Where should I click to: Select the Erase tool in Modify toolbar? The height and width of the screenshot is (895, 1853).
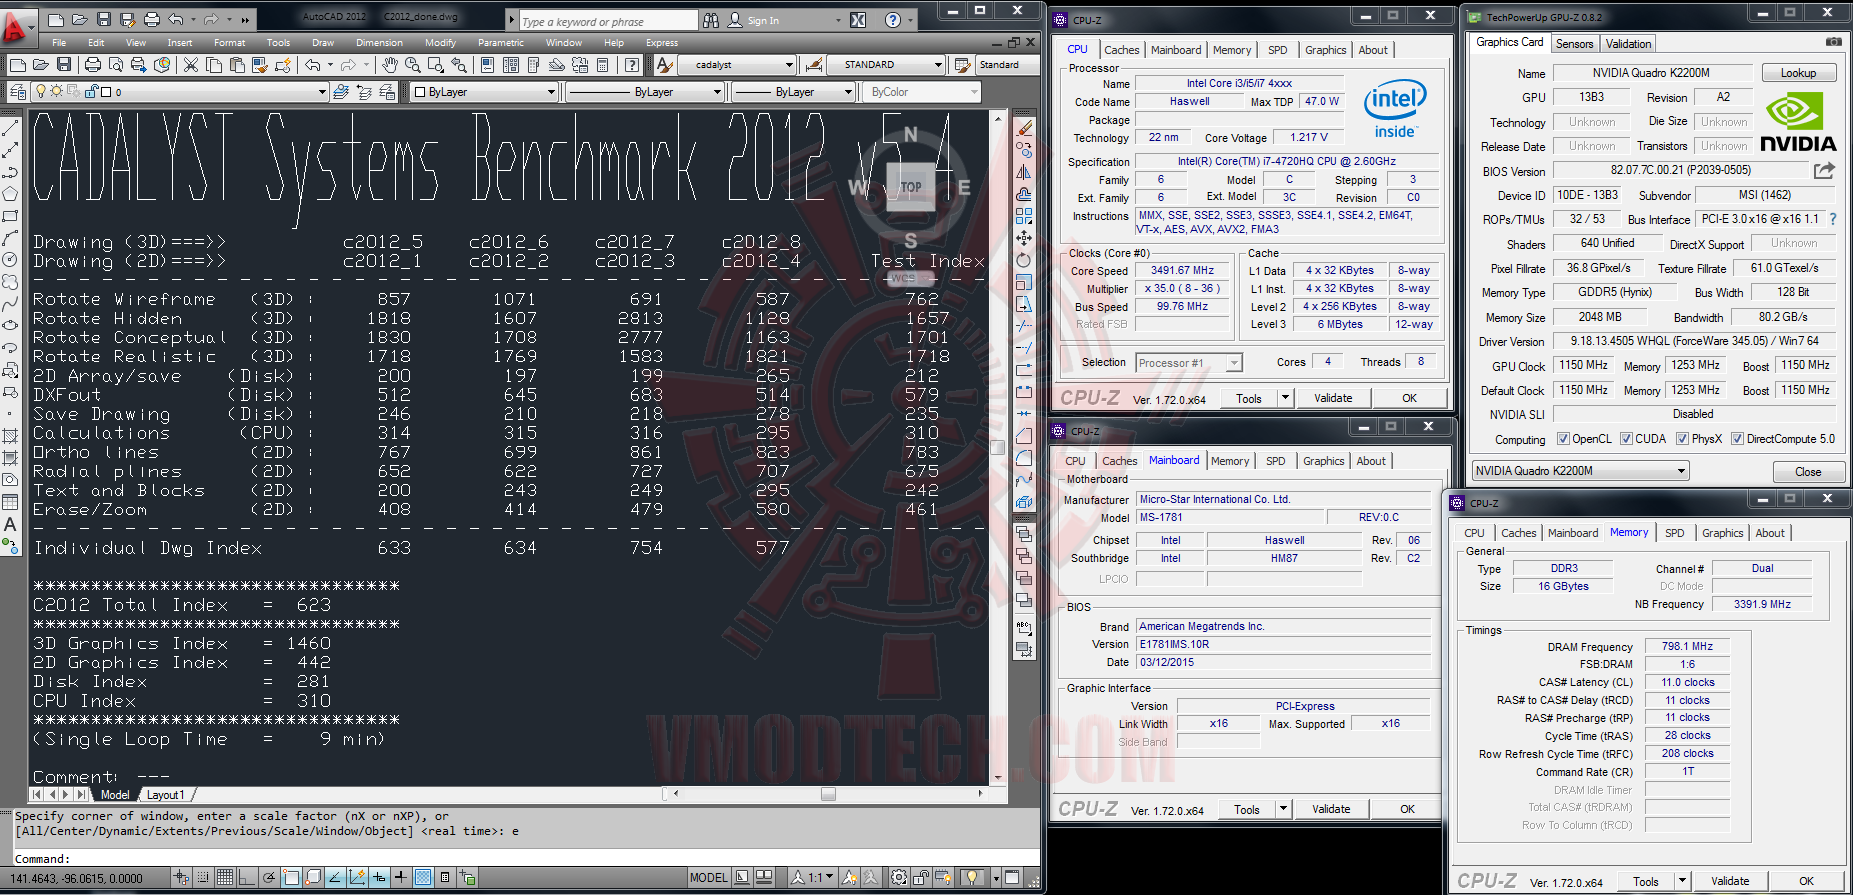coord(1024,129)
